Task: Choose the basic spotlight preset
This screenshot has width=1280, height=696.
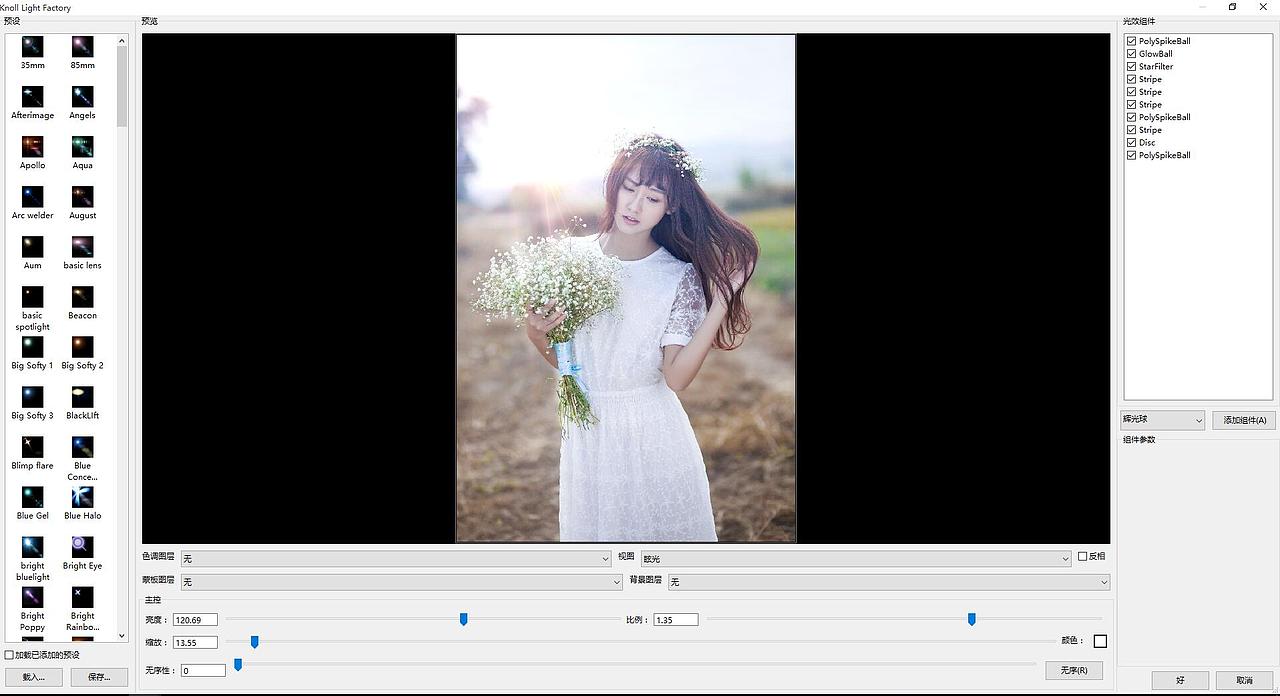Action: click(32, 296)
